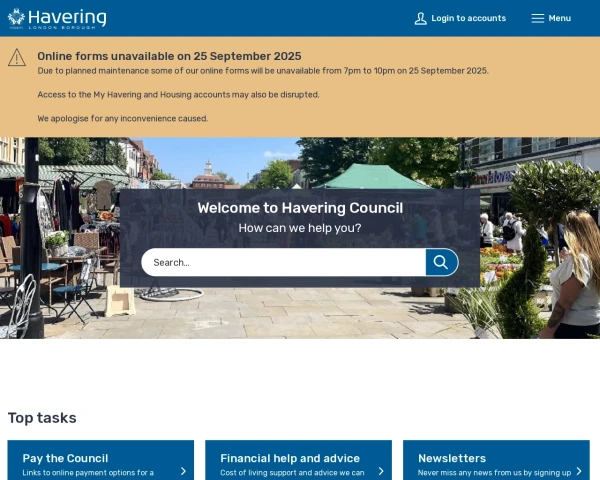
Task: Open the Newsletters heading link
Action: pyautogui.click(x=452, y=458)
